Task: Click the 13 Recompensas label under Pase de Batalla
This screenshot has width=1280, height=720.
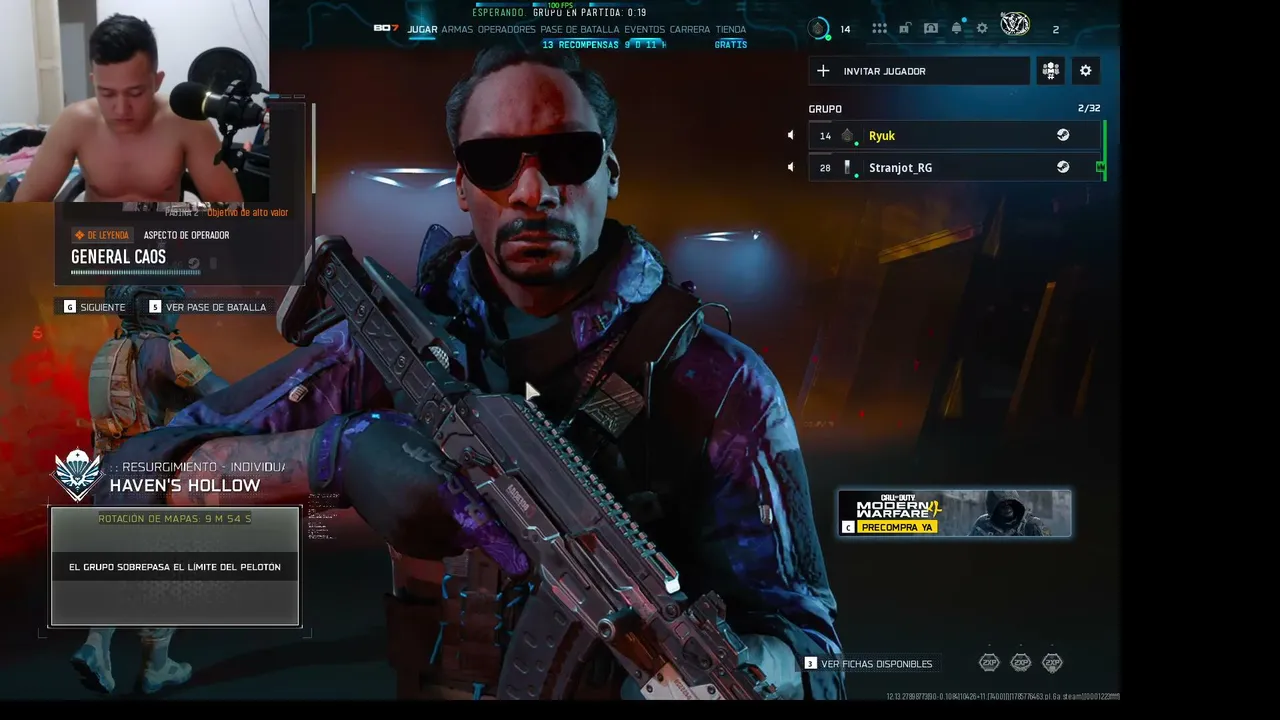Action: [580, 45]
